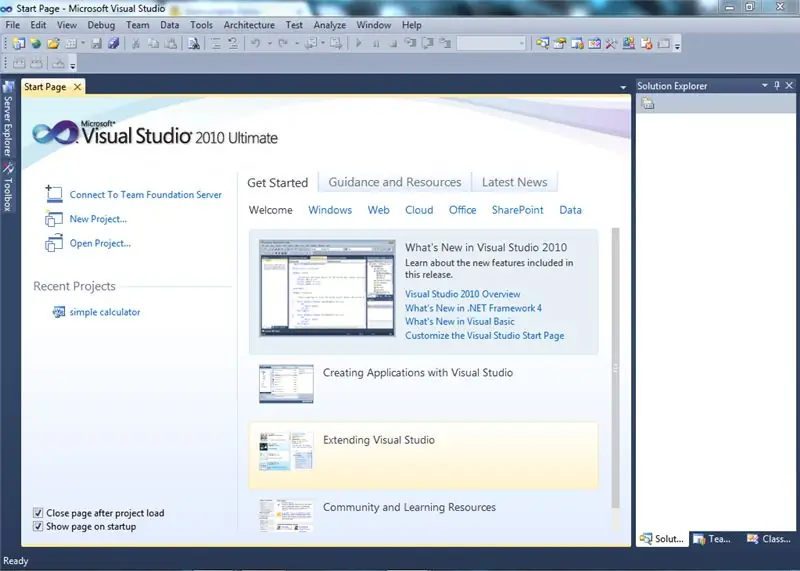
Task: Click the Uncomment selected lines icon
Action: (x=233, y=44)
